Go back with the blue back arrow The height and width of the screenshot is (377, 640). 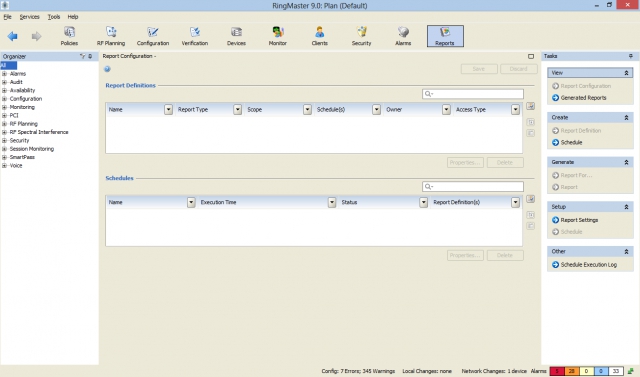tap(13, 36)
